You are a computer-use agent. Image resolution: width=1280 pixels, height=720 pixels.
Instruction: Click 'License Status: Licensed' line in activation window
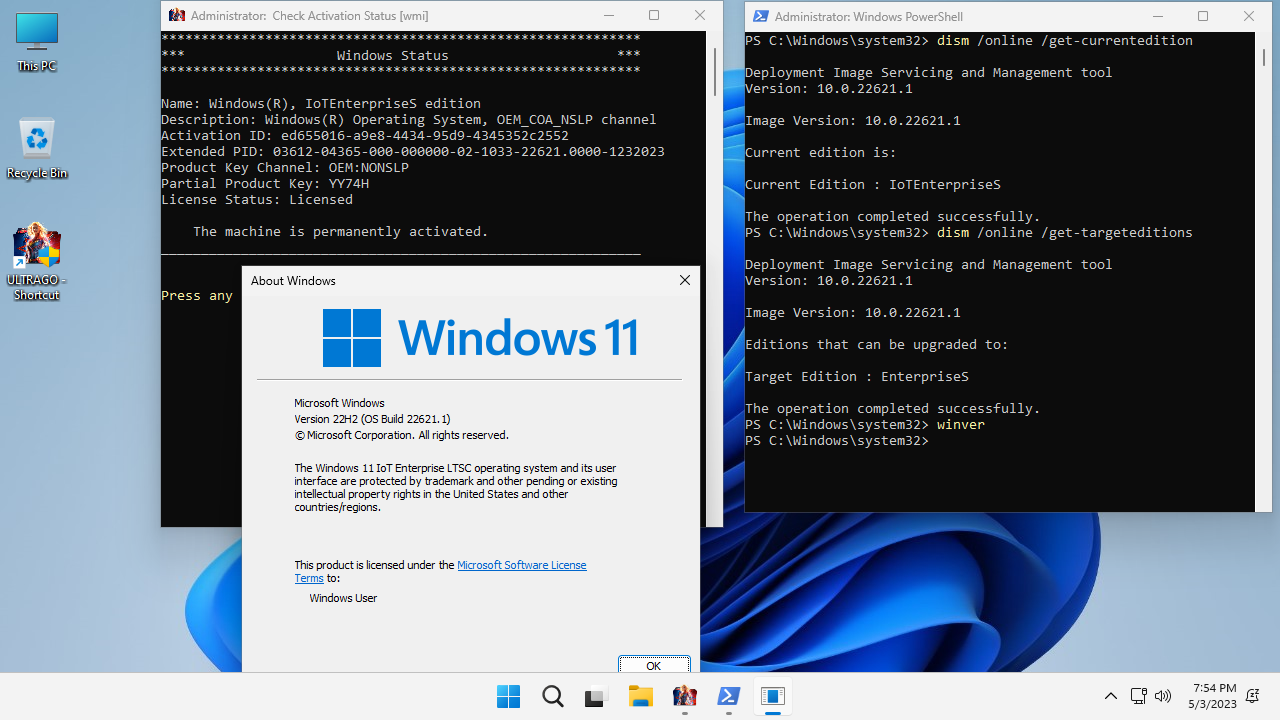coord(257,199)
